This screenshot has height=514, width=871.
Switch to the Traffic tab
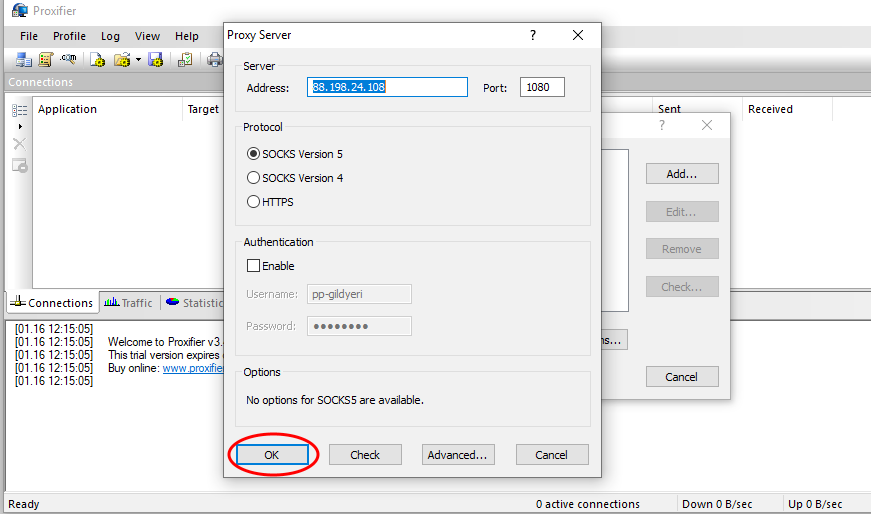(128, 303)
